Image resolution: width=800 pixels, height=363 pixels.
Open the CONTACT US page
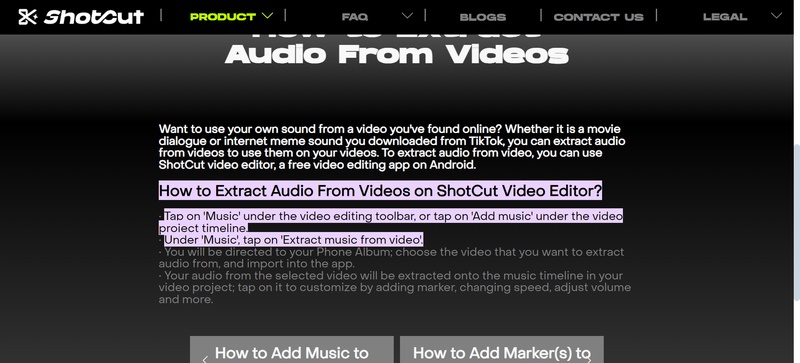pos(598,17)
